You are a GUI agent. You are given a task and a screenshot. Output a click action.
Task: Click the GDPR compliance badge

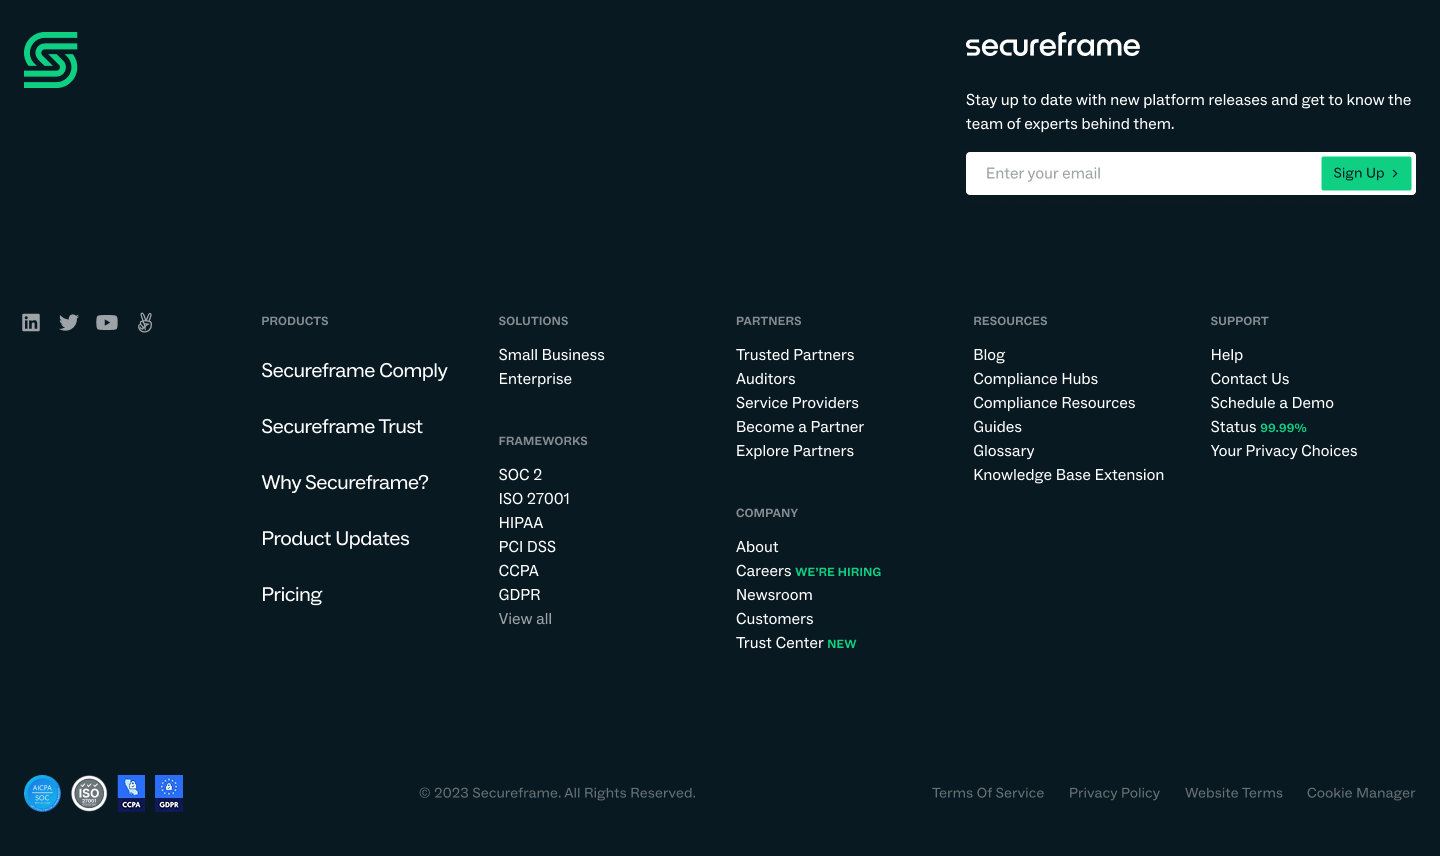click(169, 793)
